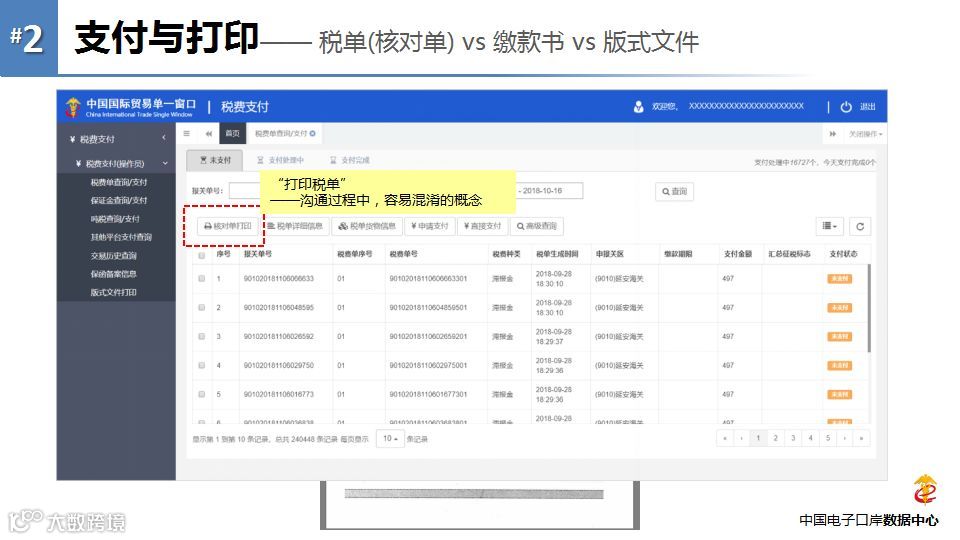Click the table's vertical scrollbar

(869, 308)
